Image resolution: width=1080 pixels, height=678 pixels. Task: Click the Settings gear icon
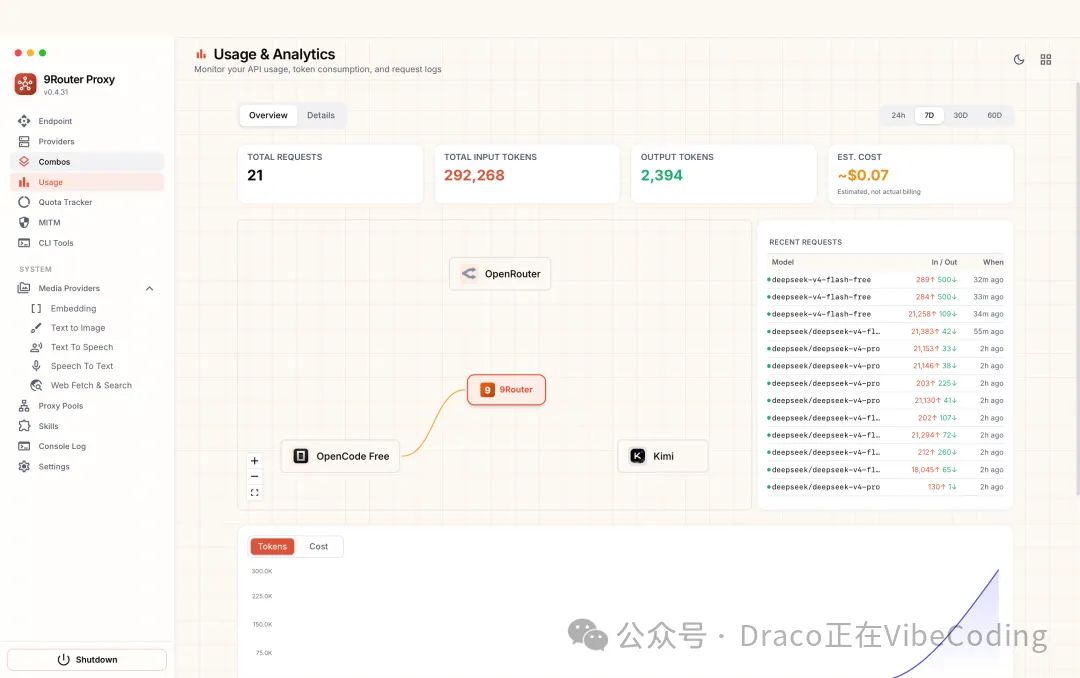[24, 466]
